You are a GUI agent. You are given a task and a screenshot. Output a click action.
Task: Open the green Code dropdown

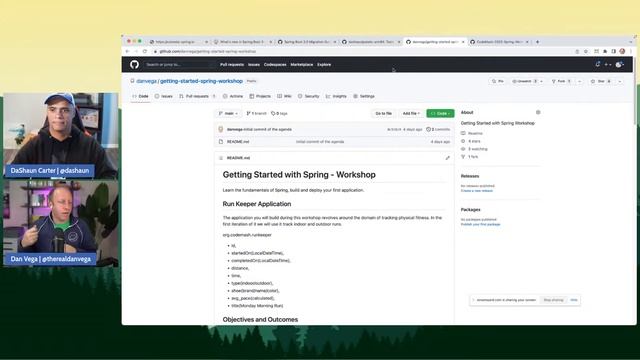440,113
